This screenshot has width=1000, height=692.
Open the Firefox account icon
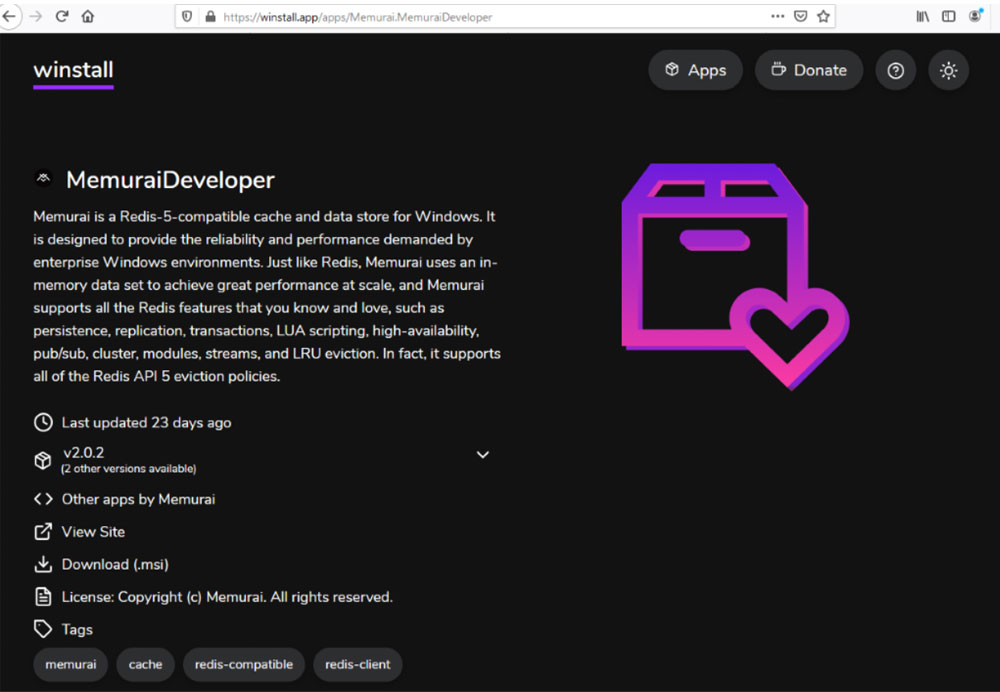pos(975,16)
